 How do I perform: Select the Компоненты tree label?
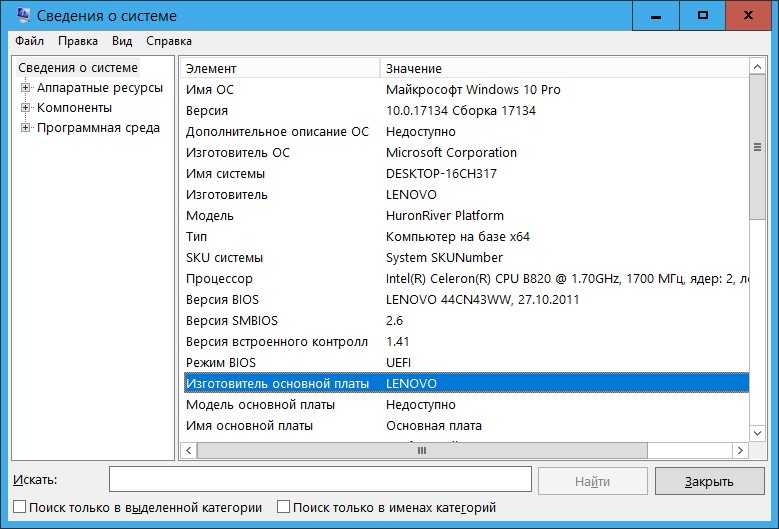click(x=75, y=108)
